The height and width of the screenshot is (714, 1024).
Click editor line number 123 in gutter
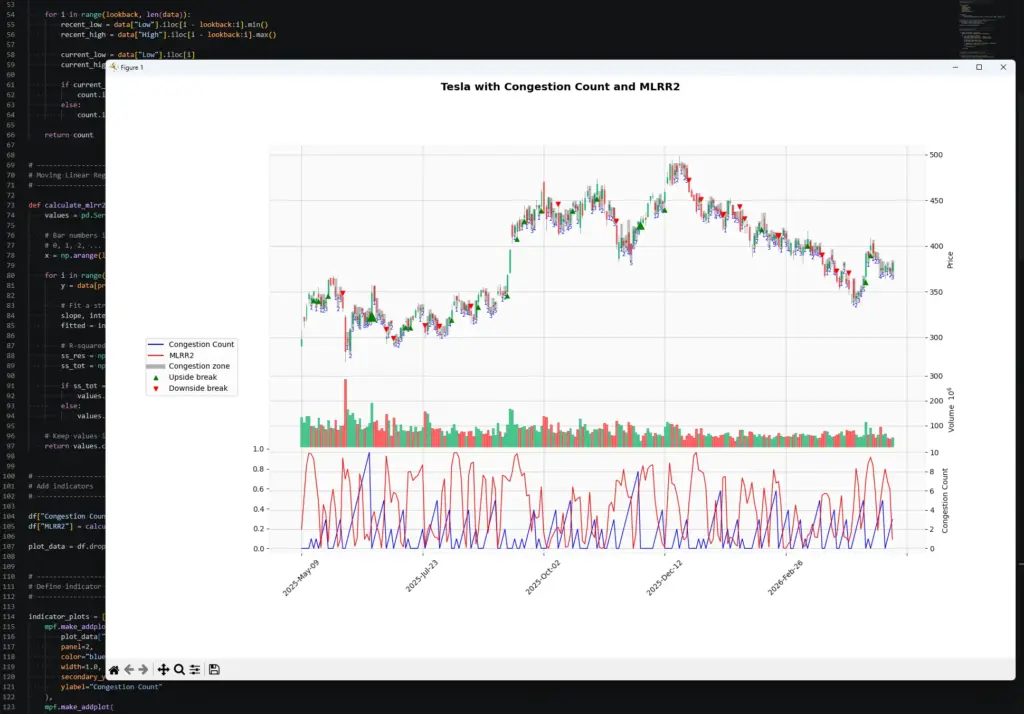(9, 707)
